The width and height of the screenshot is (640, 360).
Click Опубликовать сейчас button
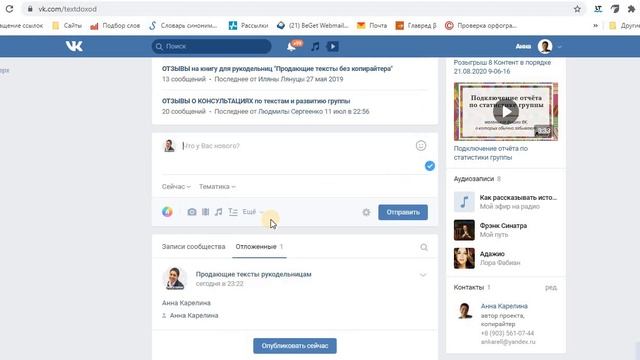(295, 346)
